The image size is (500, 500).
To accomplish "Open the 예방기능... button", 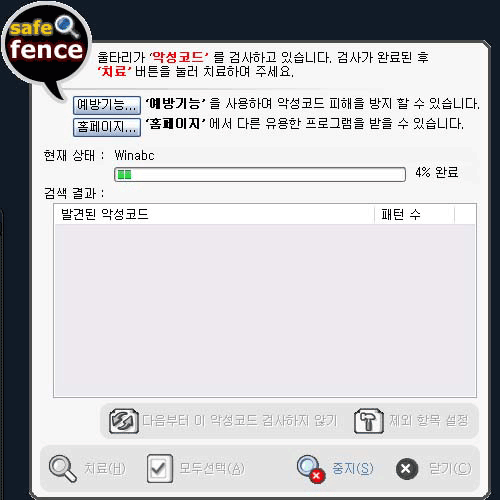I will click(107, 105).
